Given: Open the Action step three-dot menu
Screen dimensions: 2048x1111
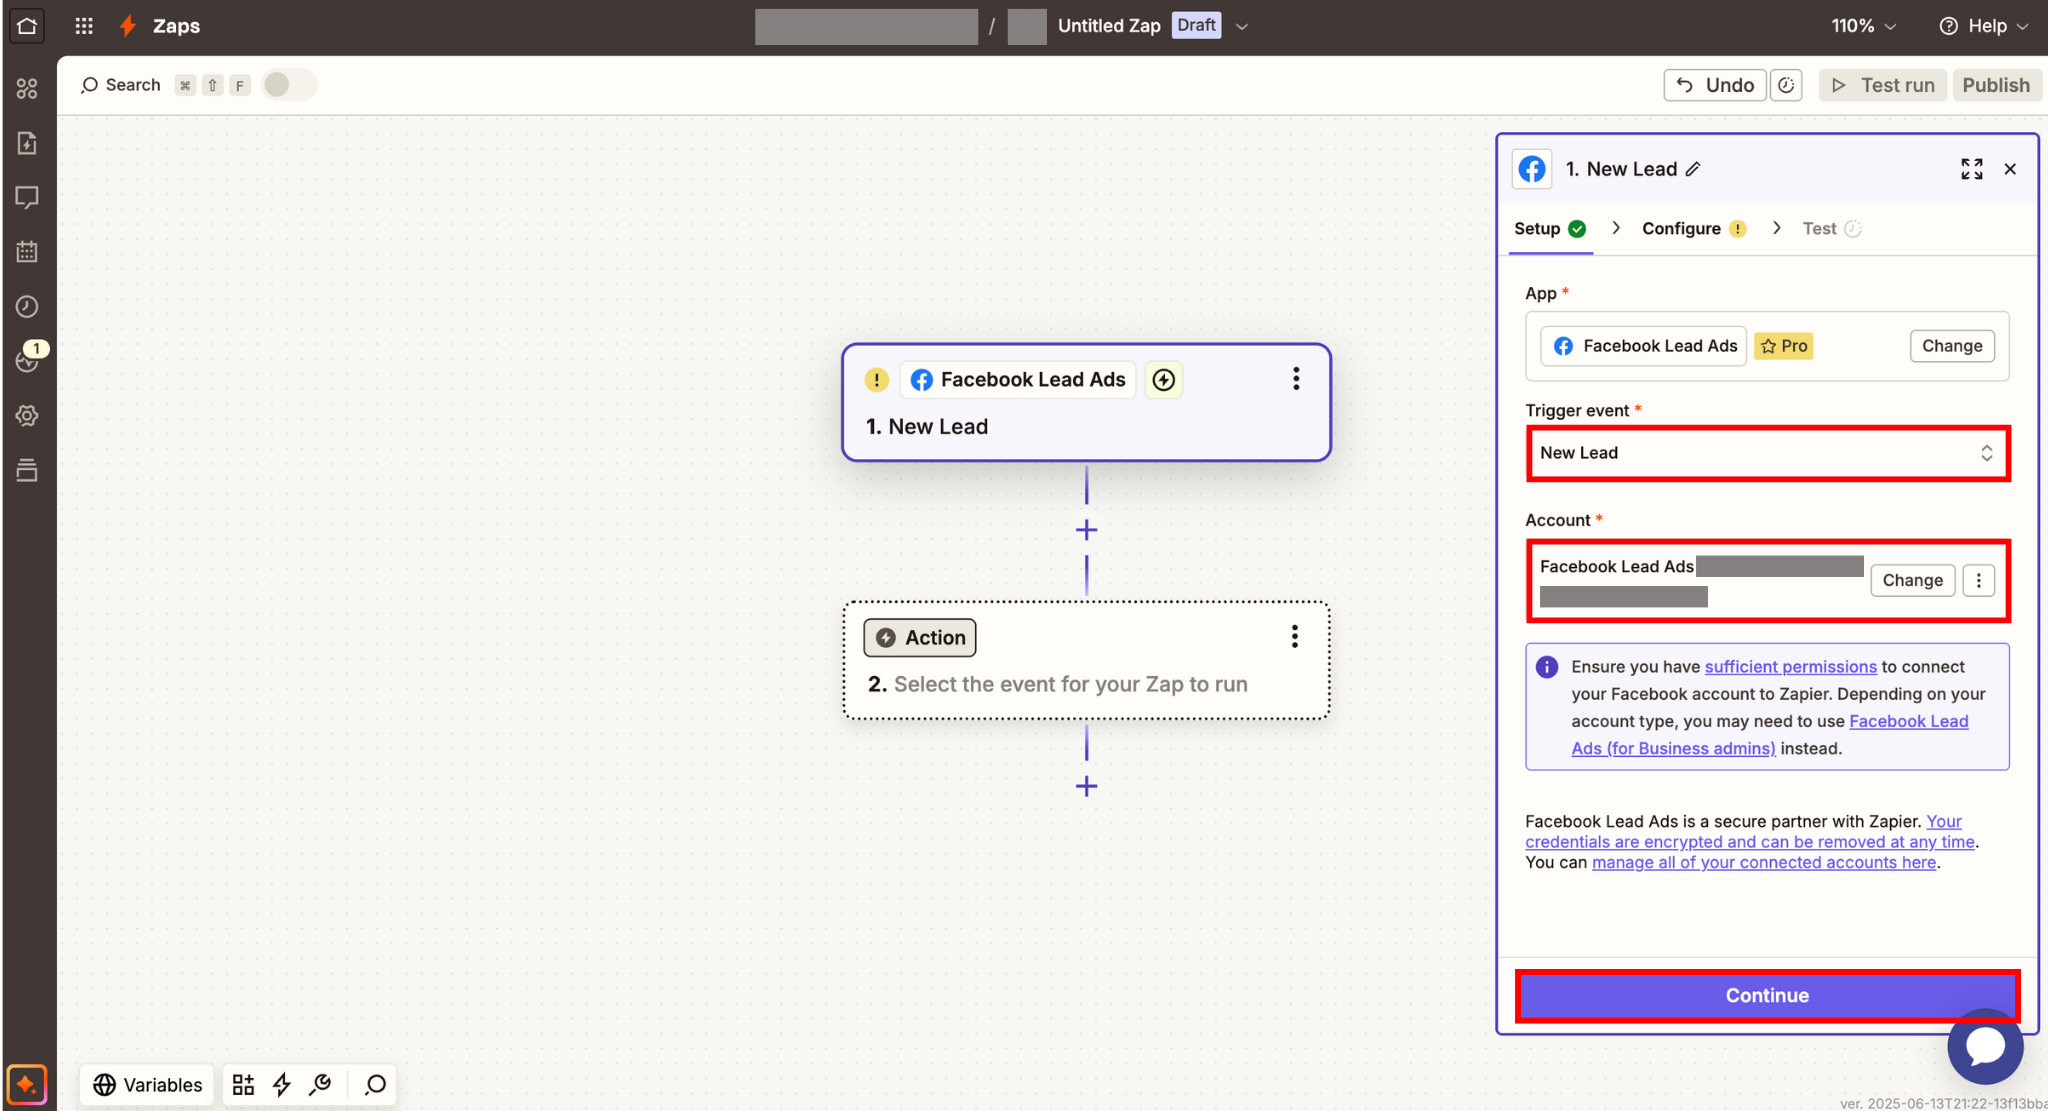Looking at the screenshot, I should click(x=1294, y=637).
